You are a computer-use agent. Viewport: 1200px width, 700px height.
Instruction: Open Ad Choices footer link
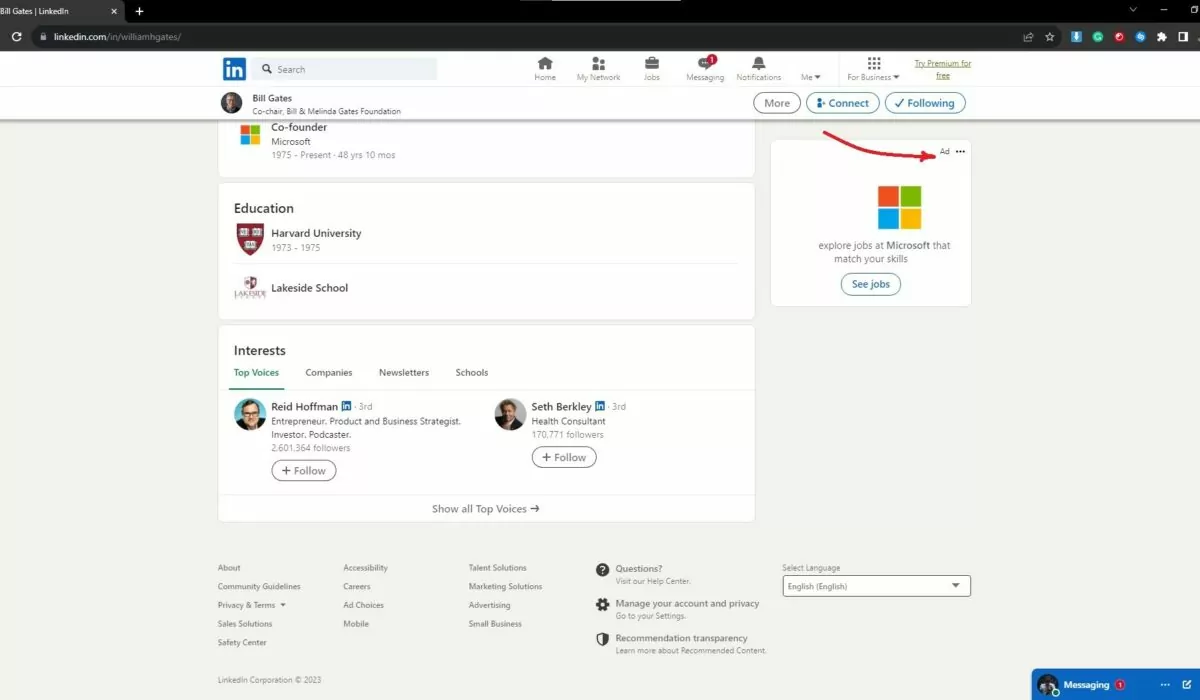pyautogui.click(x=363, y=605)
